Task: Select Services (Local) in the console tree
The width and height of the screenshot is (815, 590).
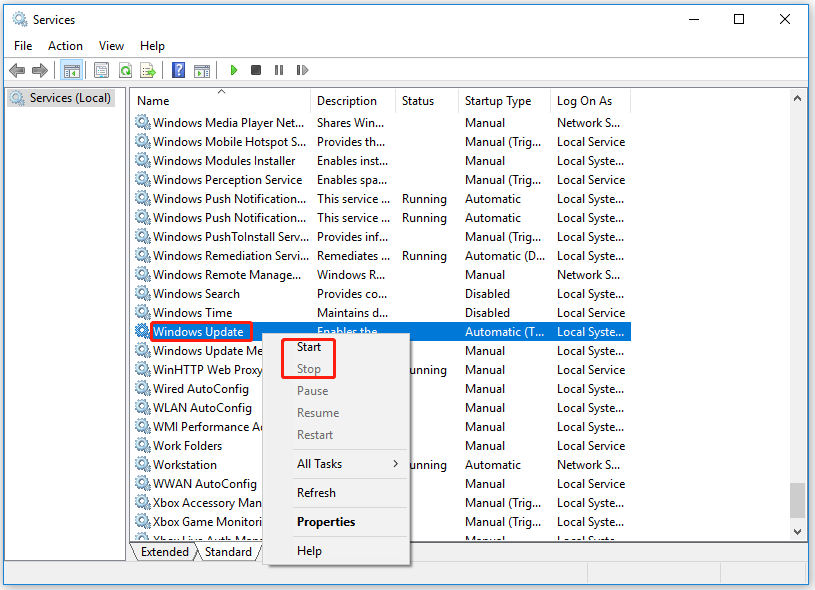Action: pos(61,98)
